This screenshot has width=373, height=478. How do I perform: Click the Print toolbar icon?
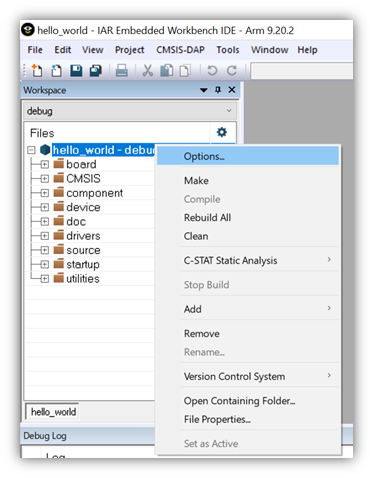click(x=121, y=71)
